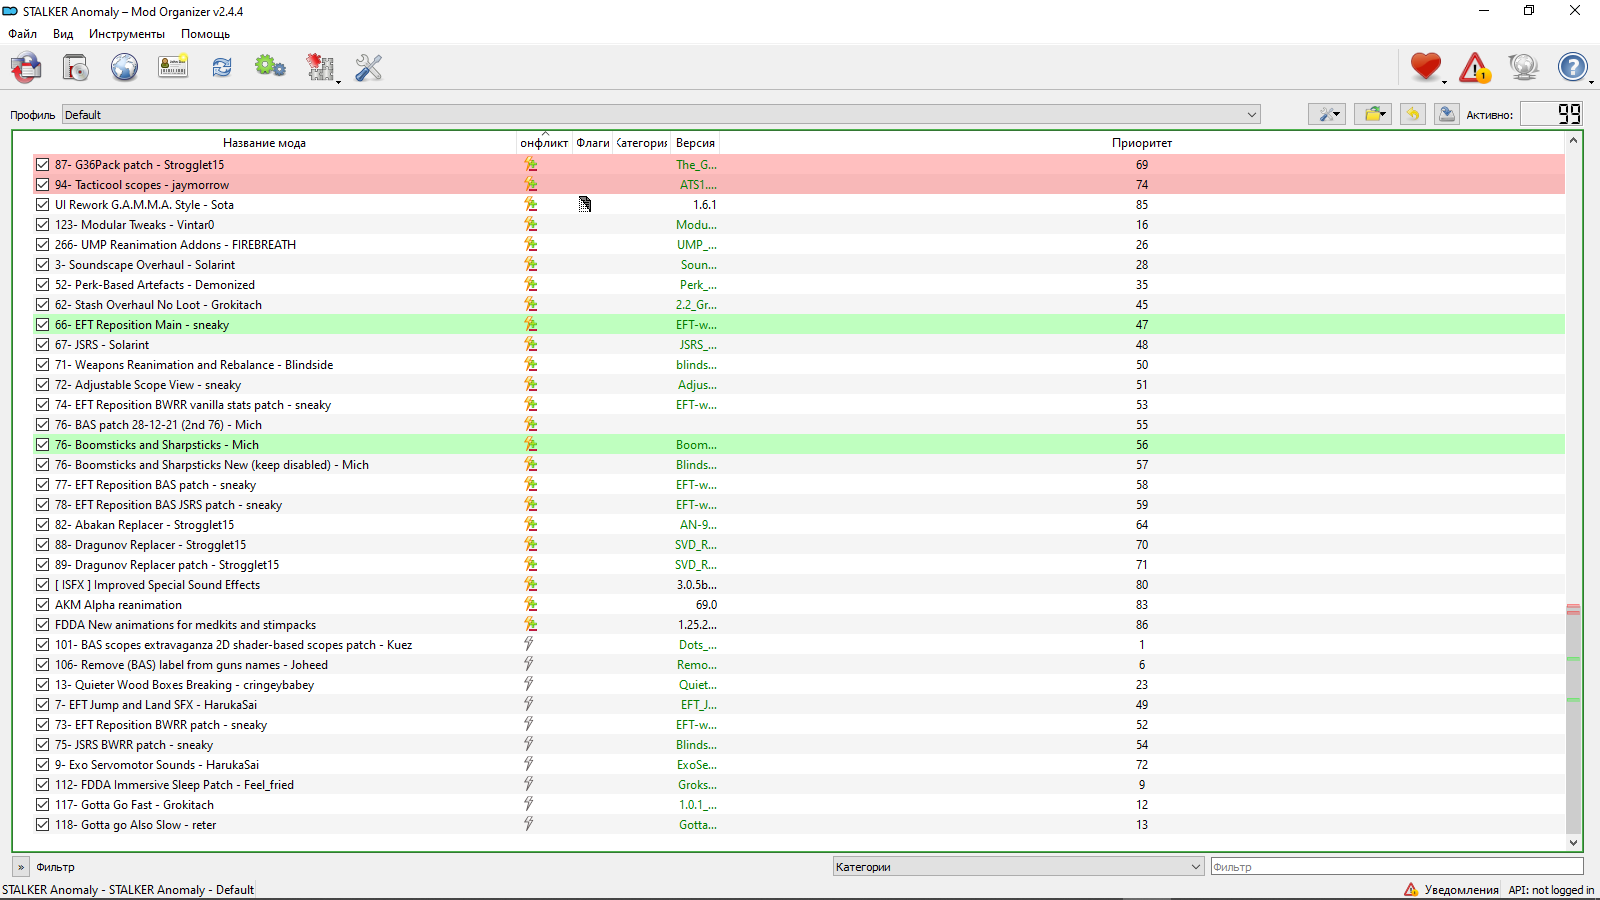Viewport: 1600px width, 900px height.
Task: Expand the filter panel with » button
Action: point(21,867)
